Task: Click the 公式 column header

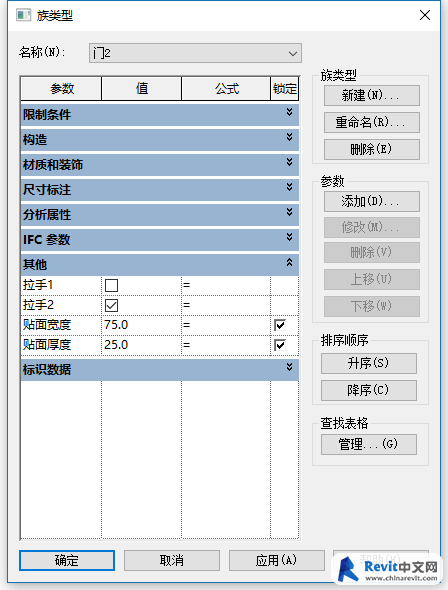Action: click(x=226, y=89)
